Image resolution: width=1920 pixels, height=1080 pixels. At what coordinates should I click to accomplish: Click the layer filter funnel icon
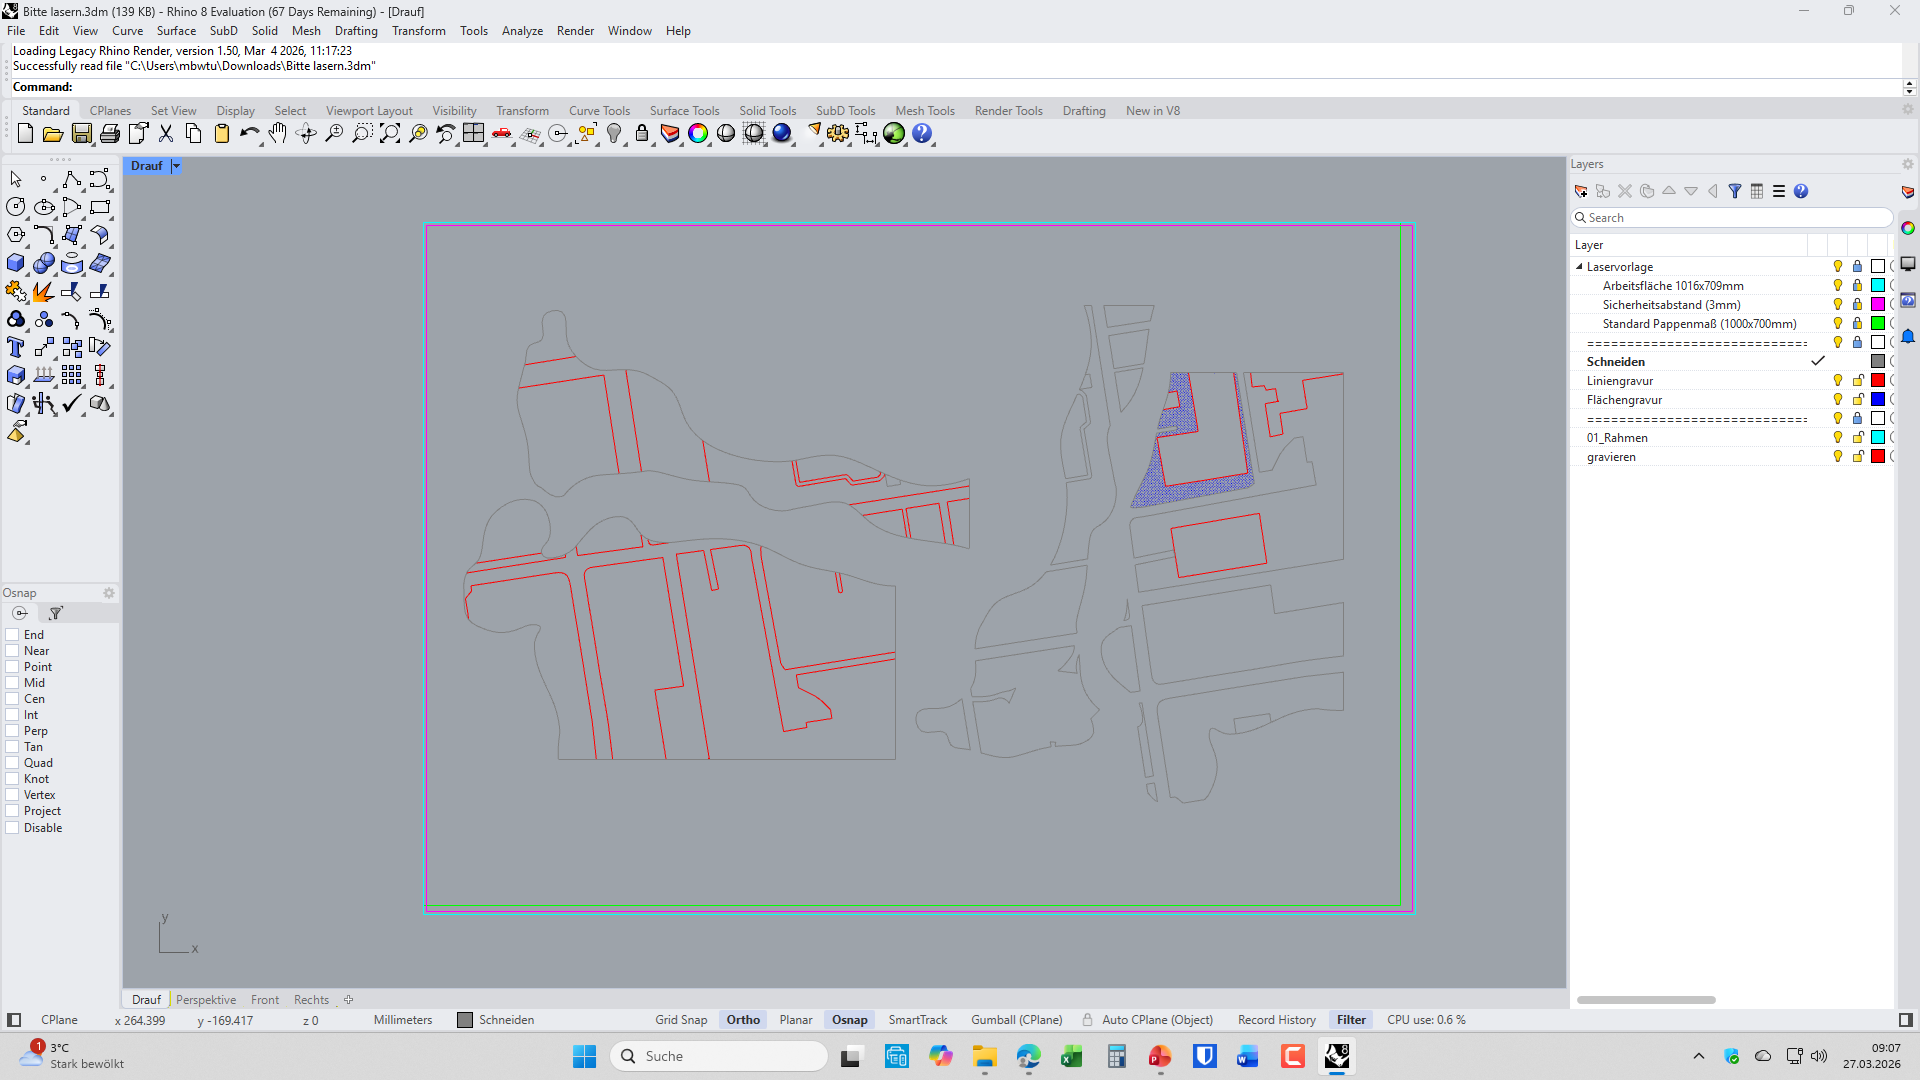point(1735,191)
